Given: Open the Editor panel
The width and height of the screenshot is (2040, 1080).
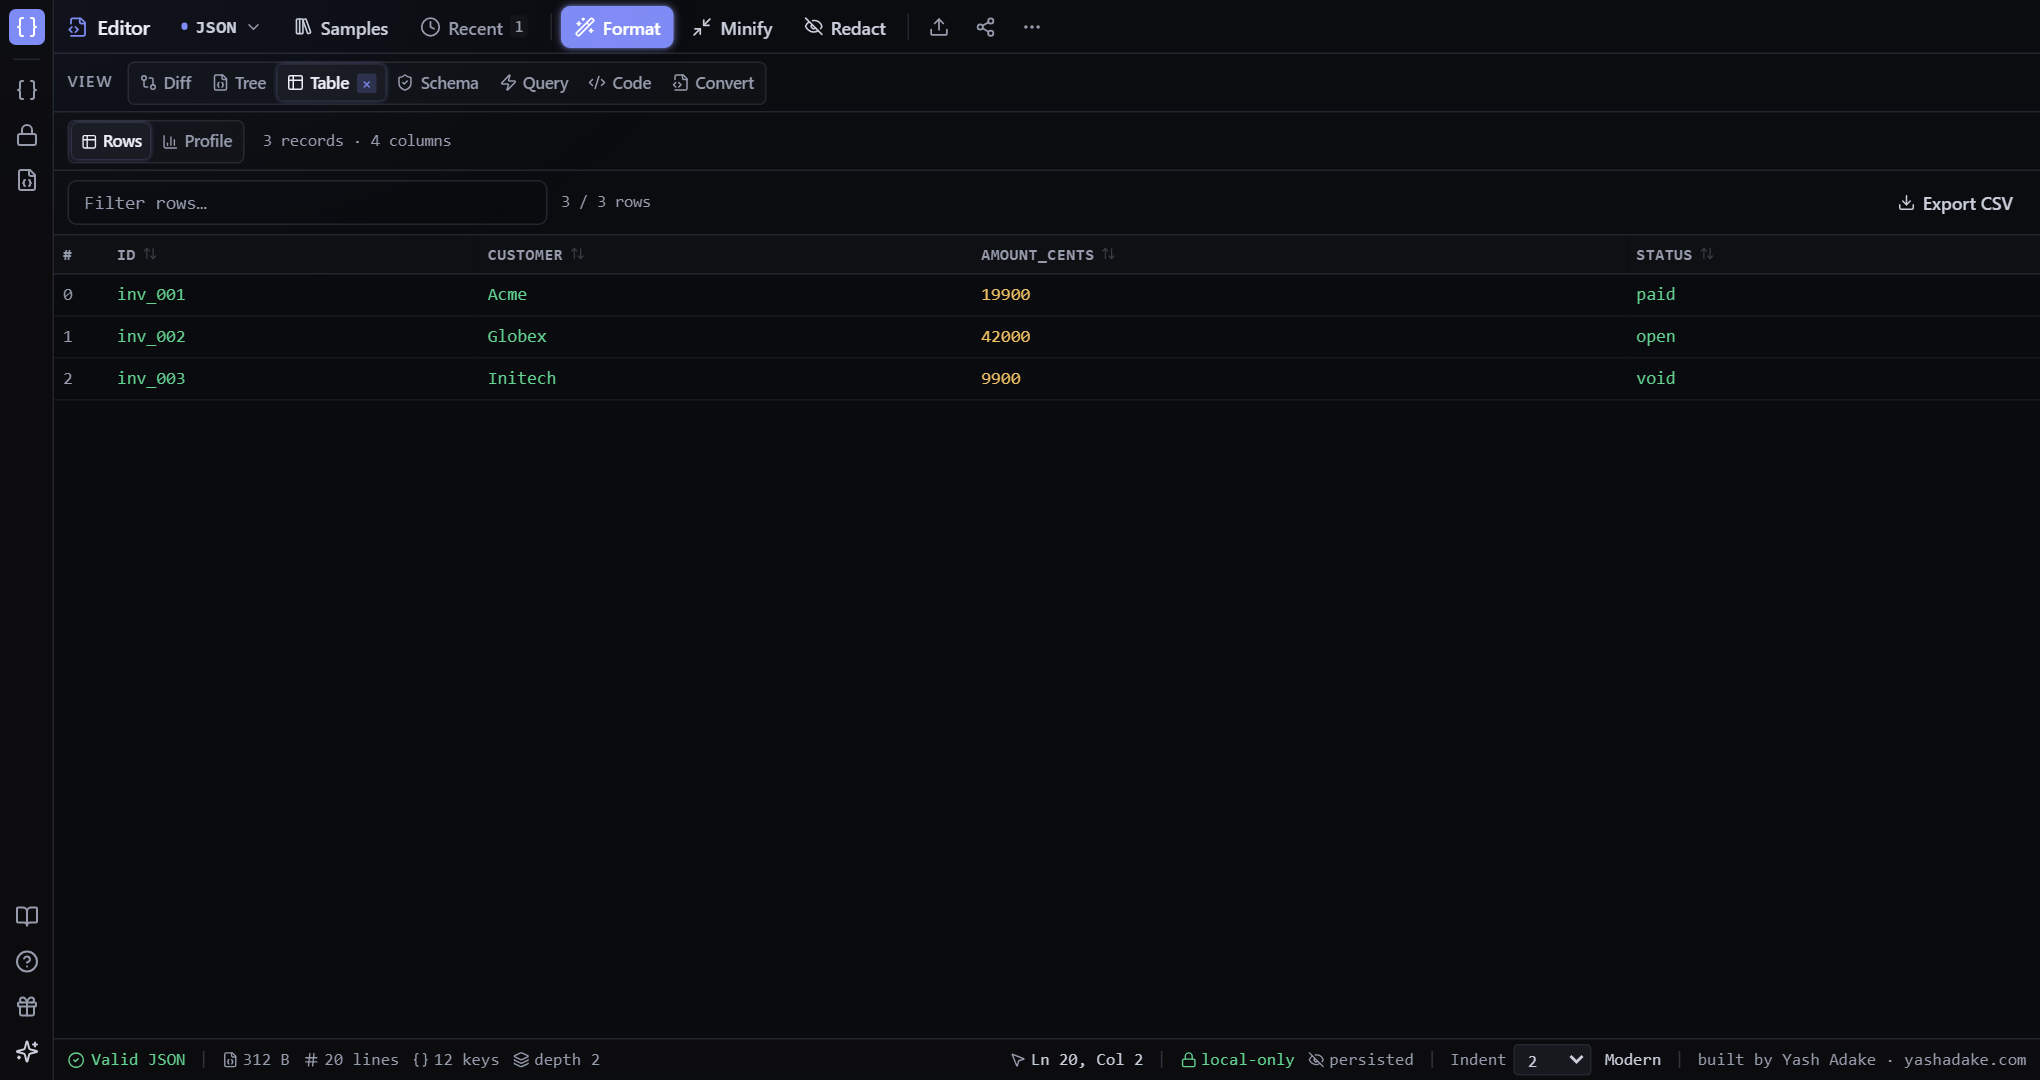Looking at the screenshot, I should pyautogui.click(x=109, y=28).
